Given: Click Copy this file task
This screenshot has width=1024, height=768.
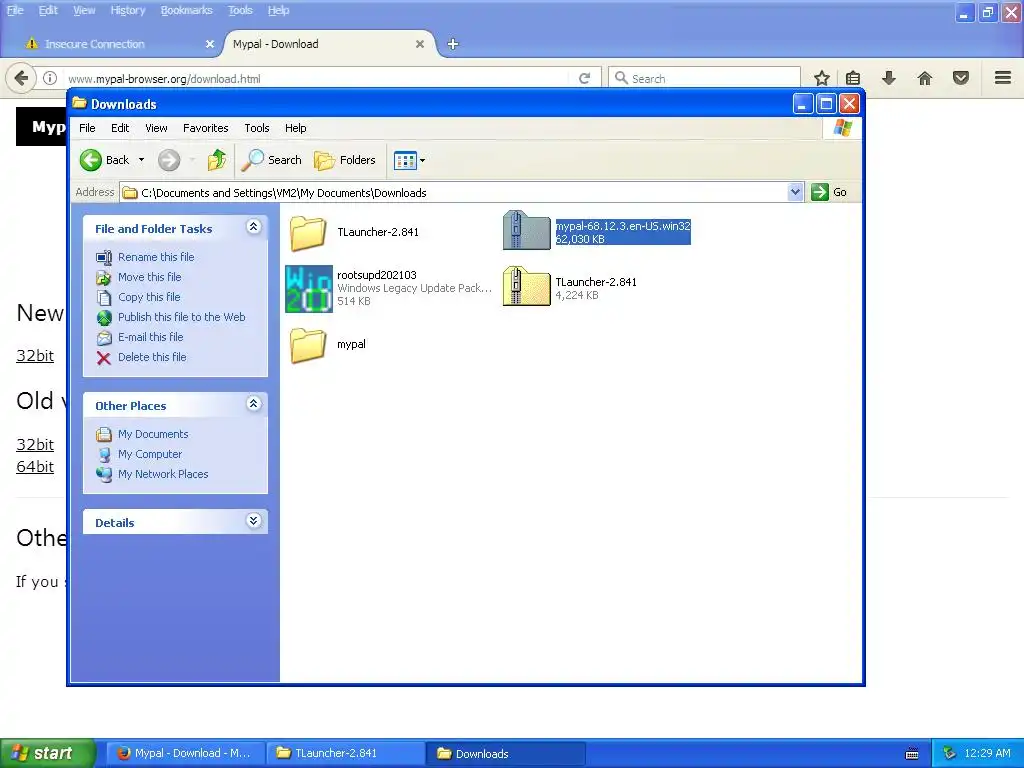Looking at the screenshot, I should [149, 297].
